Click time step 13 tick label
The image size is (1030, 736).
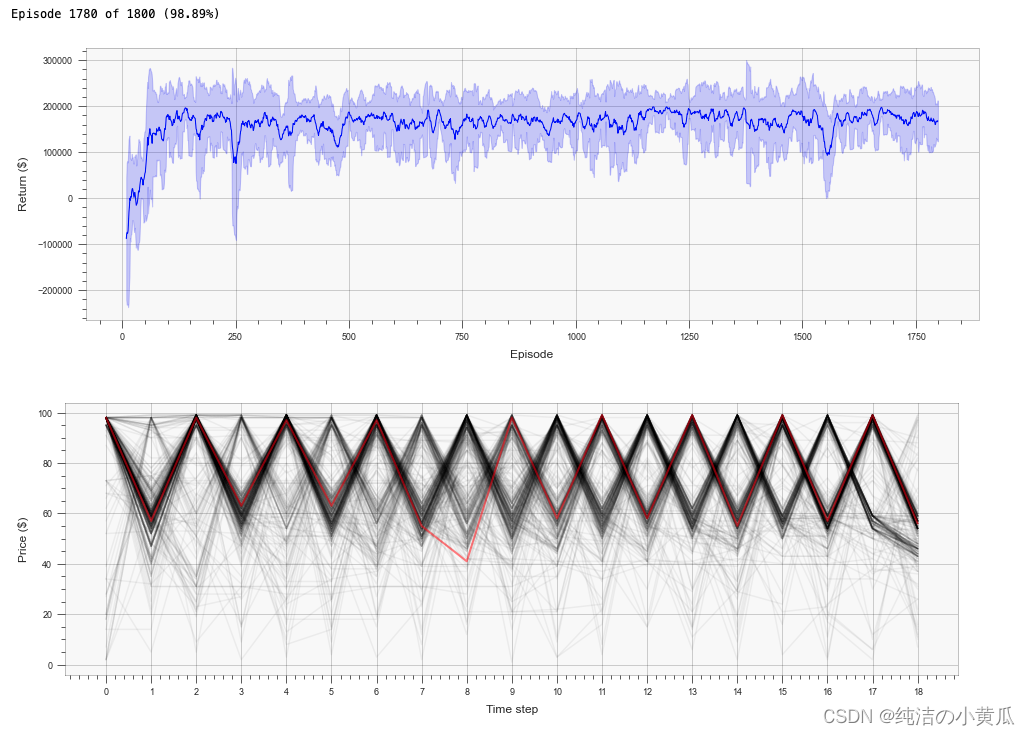pyautogui.click(x=692, y=691)
